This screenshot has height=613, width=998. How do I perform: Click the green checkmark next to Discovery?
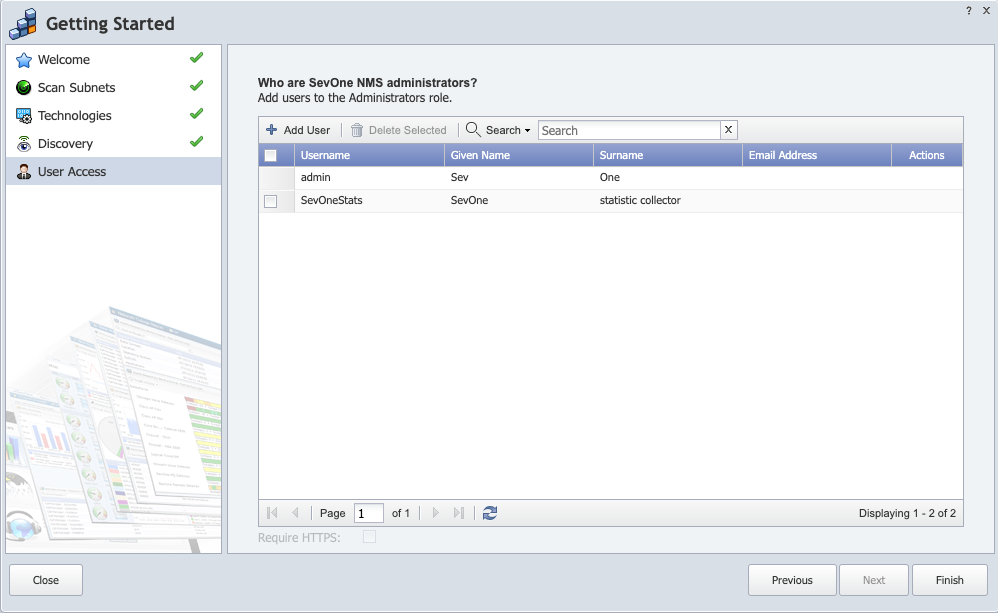(x=197, y=141)
